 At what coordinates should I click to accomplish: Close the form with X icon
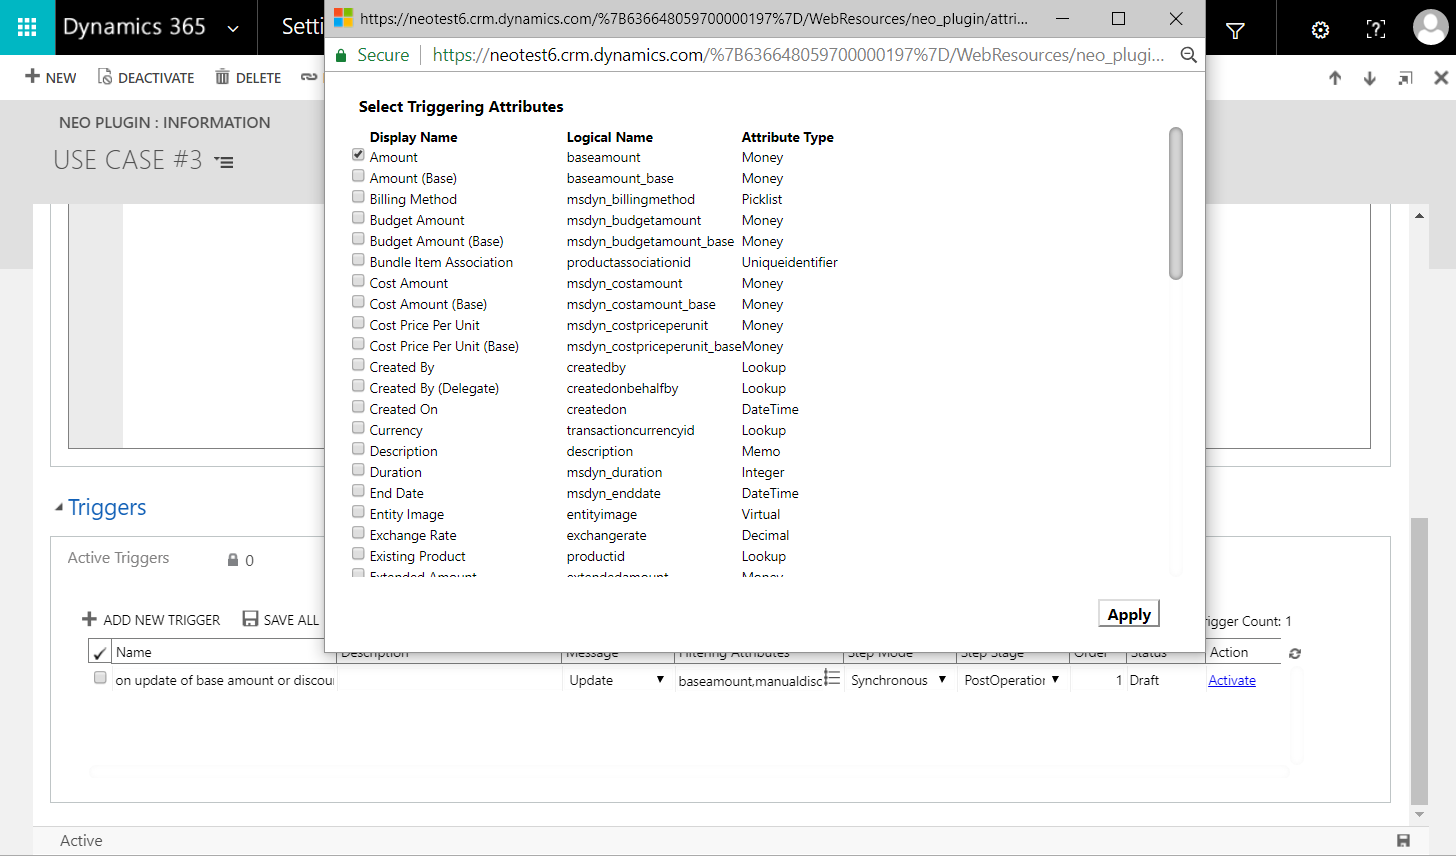[x=1441, y=78]
